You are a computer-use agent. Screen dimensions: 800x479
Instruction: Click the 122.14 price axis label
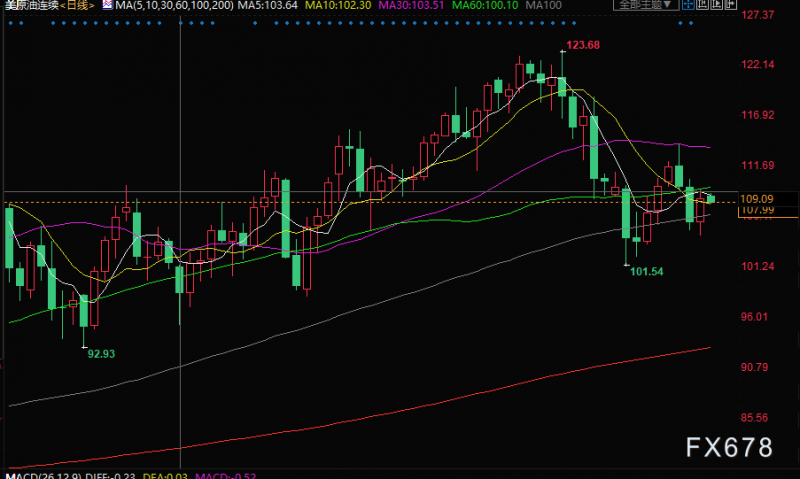[757, 64]
